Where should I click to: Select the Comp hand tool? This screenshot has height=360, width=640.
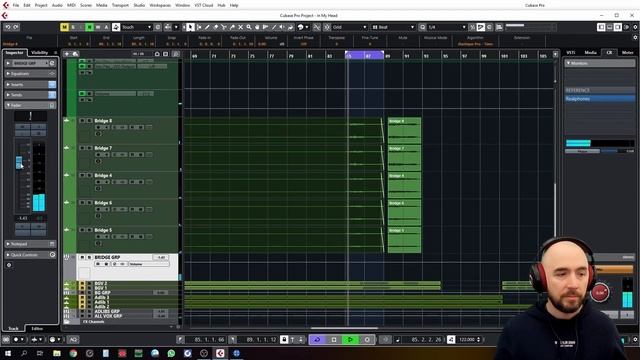pos(257,27)
